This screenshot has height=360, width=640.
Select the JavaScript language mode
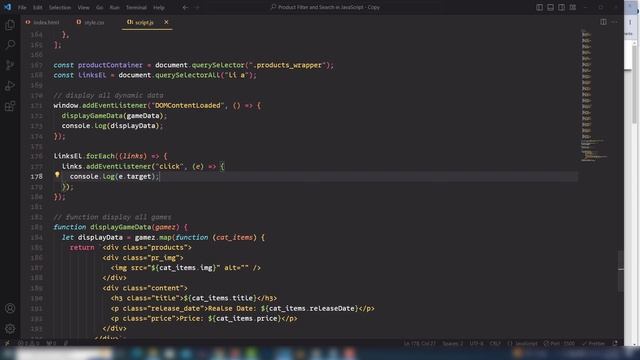click(522, 343)
